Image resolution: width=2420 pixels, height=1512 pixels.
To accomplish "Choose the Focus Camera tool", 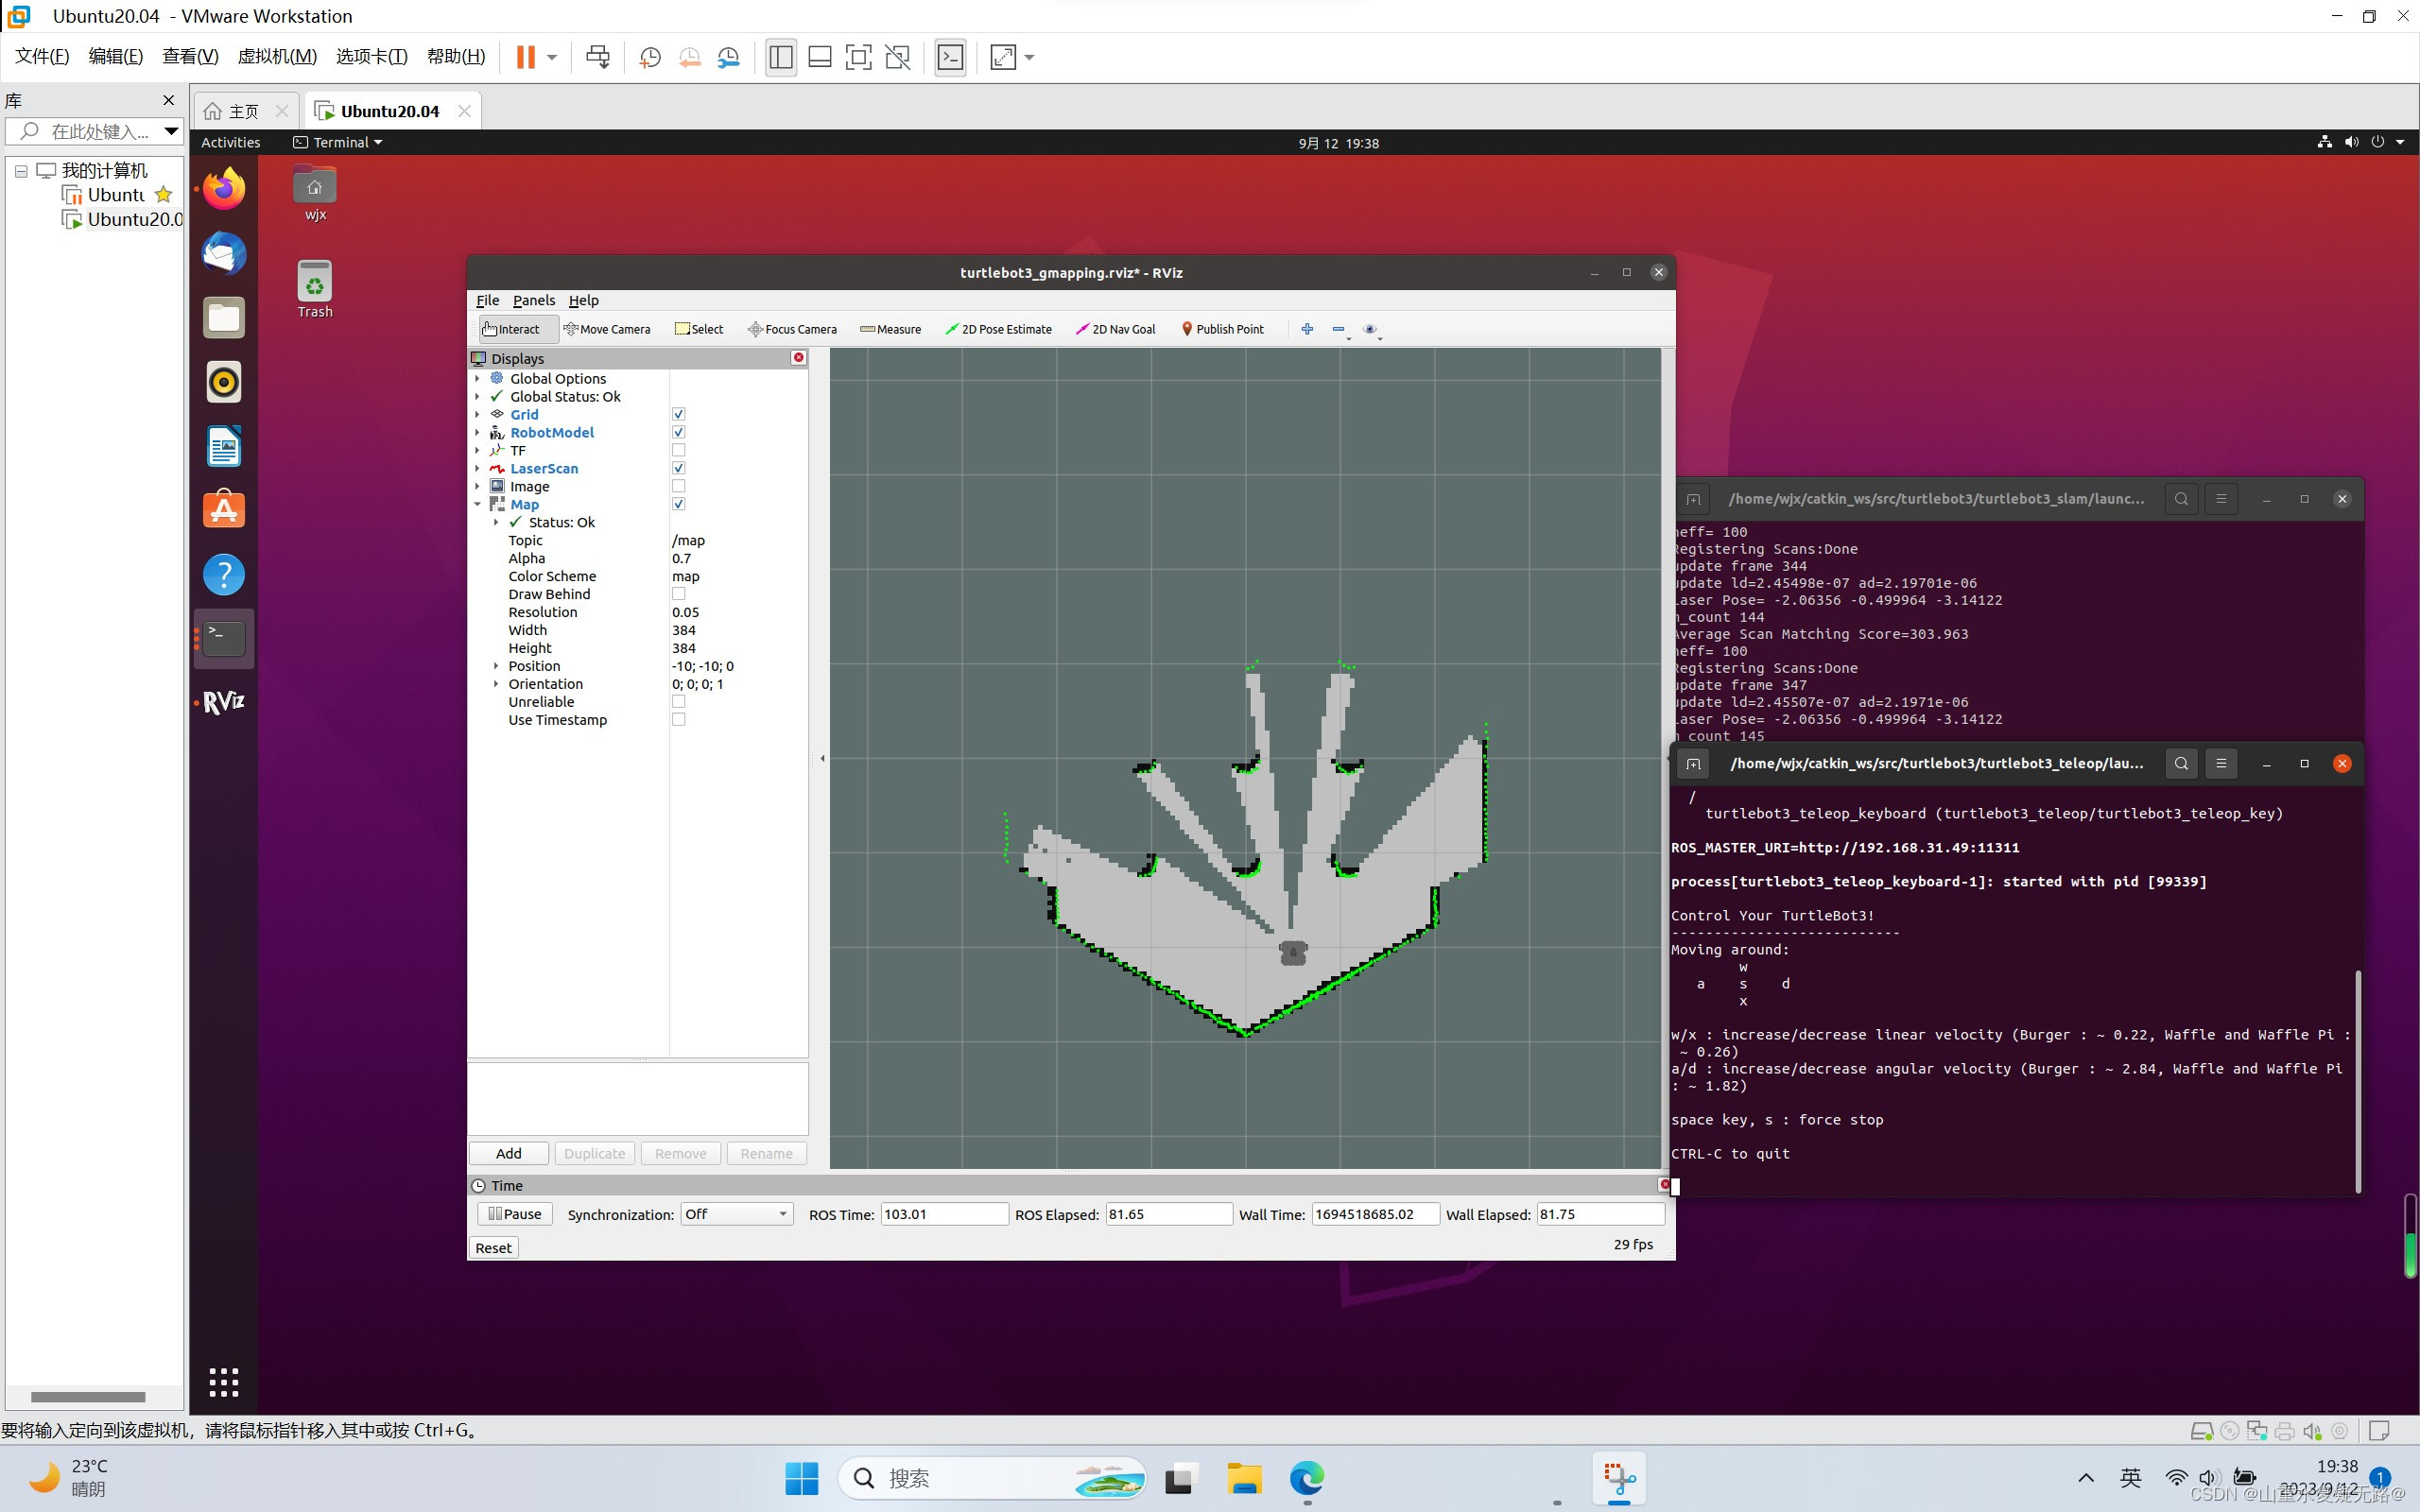I will [x=793, y=329].
